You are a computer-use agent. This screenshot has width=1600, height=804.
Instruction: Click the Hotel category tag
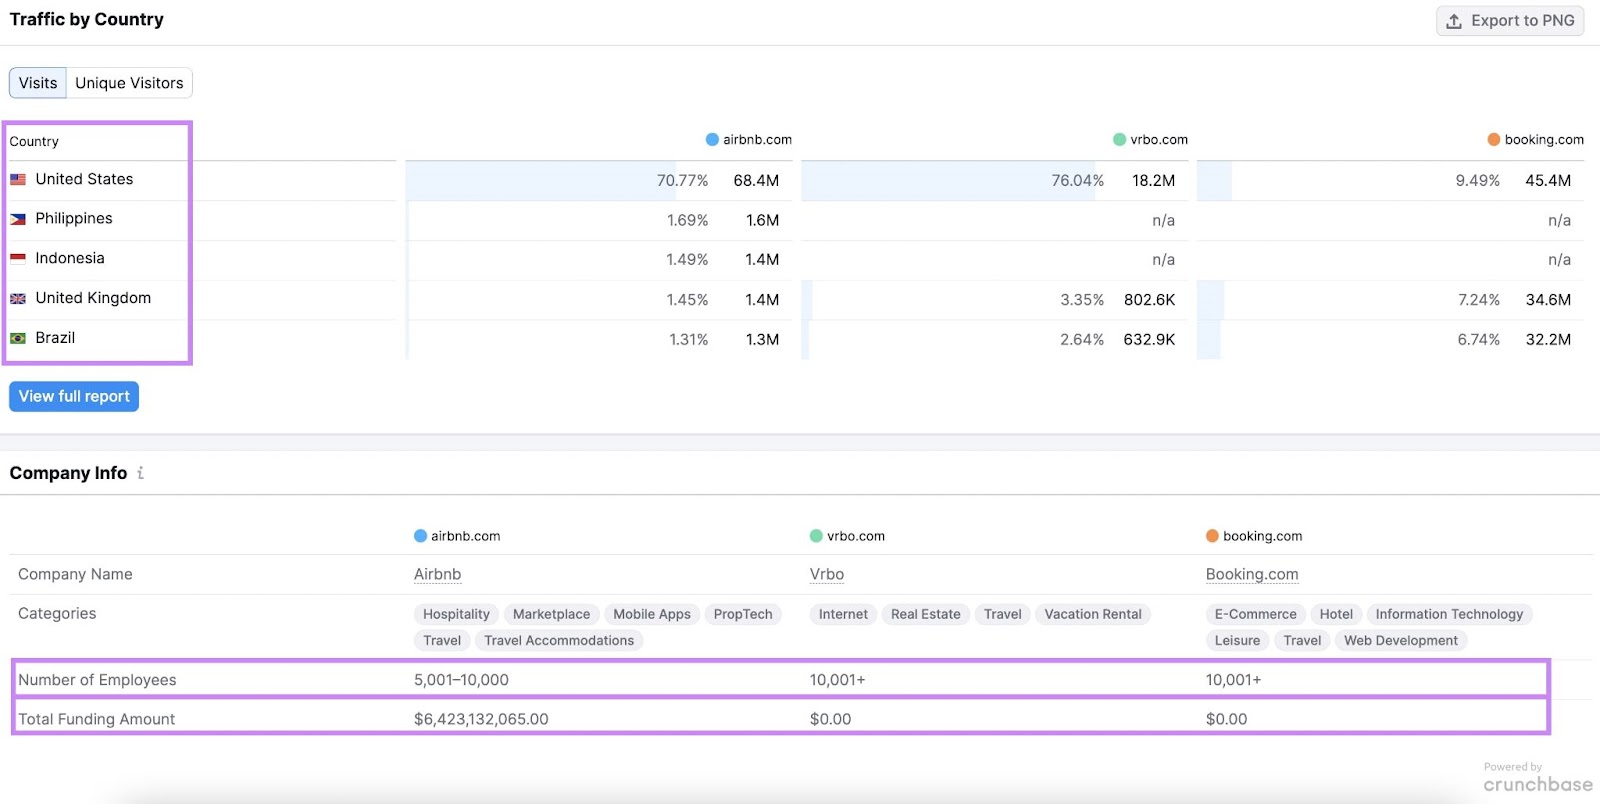click(1336, 614)
